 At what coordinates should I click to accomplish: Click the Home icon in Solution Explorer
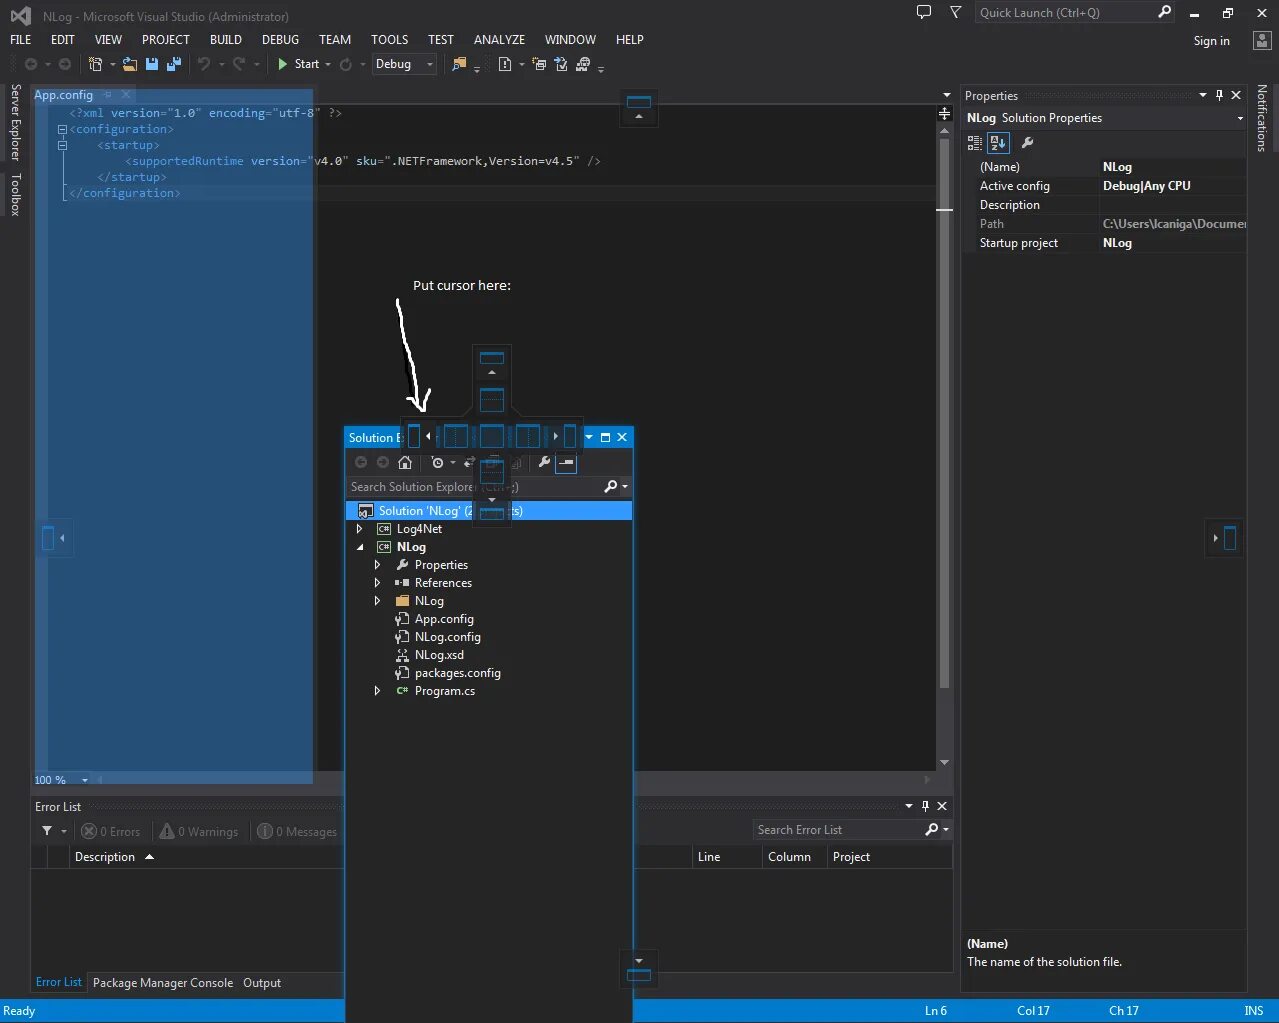[405, 462]
